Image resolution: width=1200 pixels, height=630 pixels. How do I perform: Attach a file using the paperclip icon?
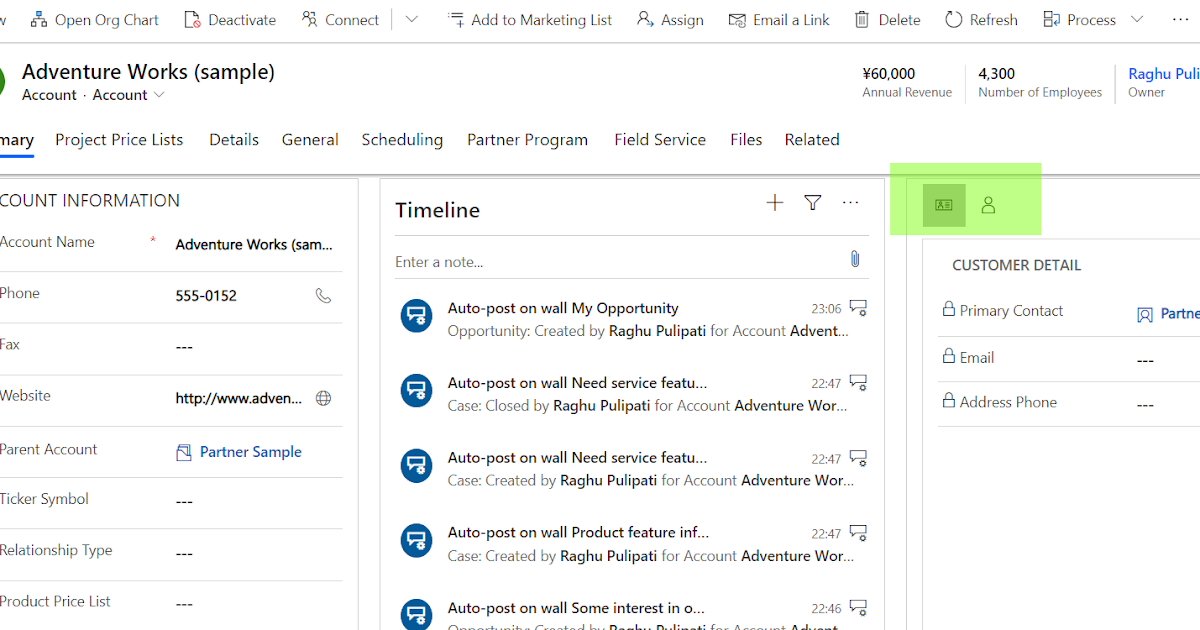pyautogui.click(x=855, y=258)
